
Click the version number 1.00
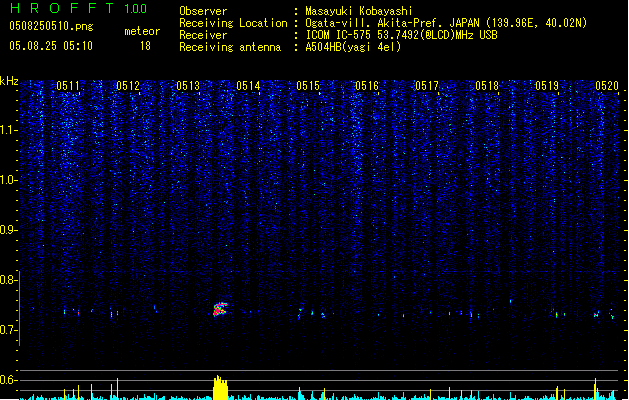(136, 9)
